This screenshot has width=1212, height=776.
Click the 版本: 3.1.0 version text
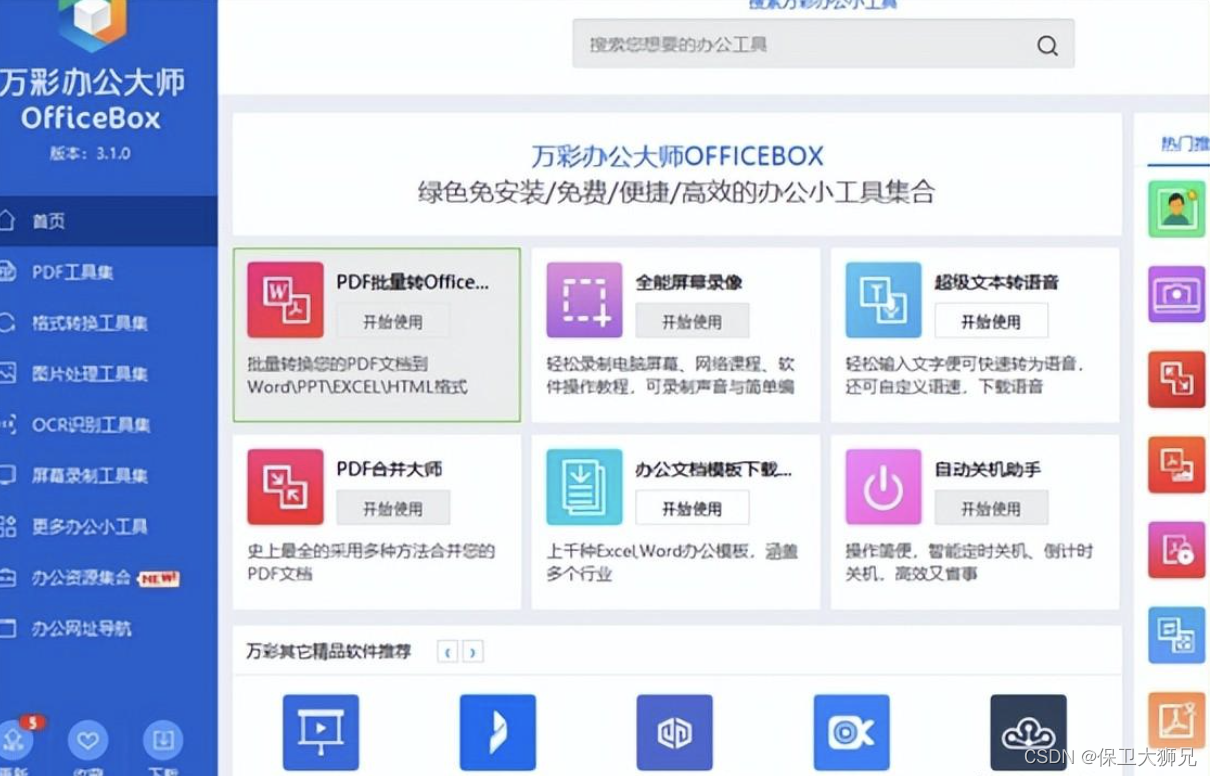click(90, 153)
